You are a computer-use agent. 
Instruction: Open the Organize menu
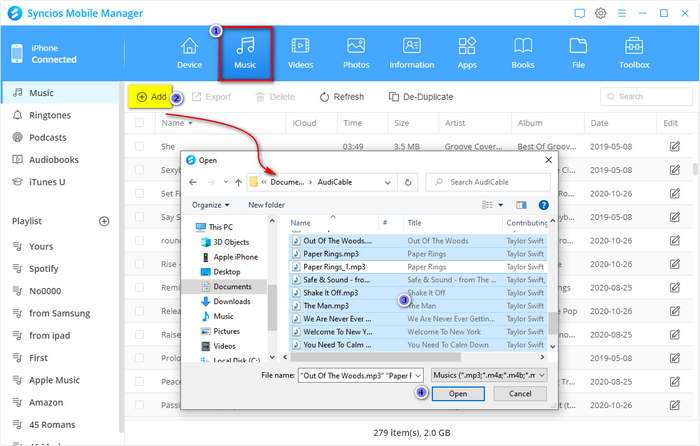(210, 205)
